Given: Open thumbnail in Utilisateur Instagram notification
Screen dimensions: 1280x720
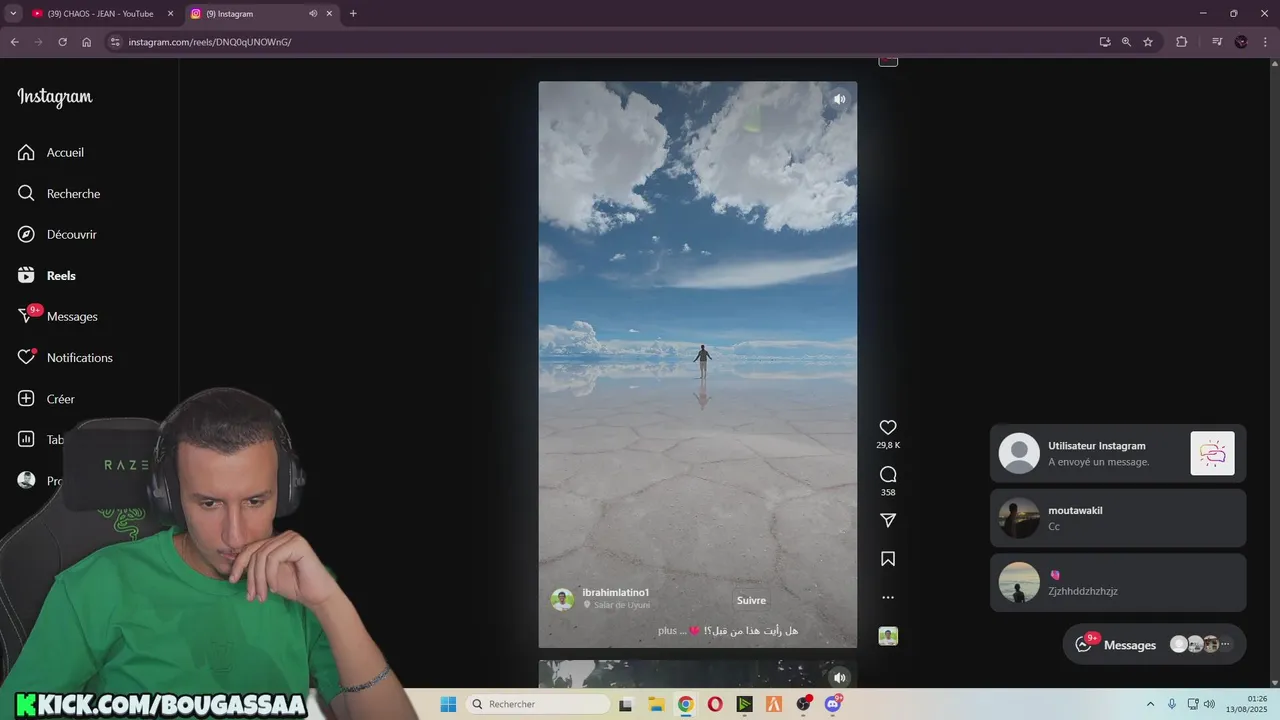Looking at the screenshot, I should [x=1212, y=454].
